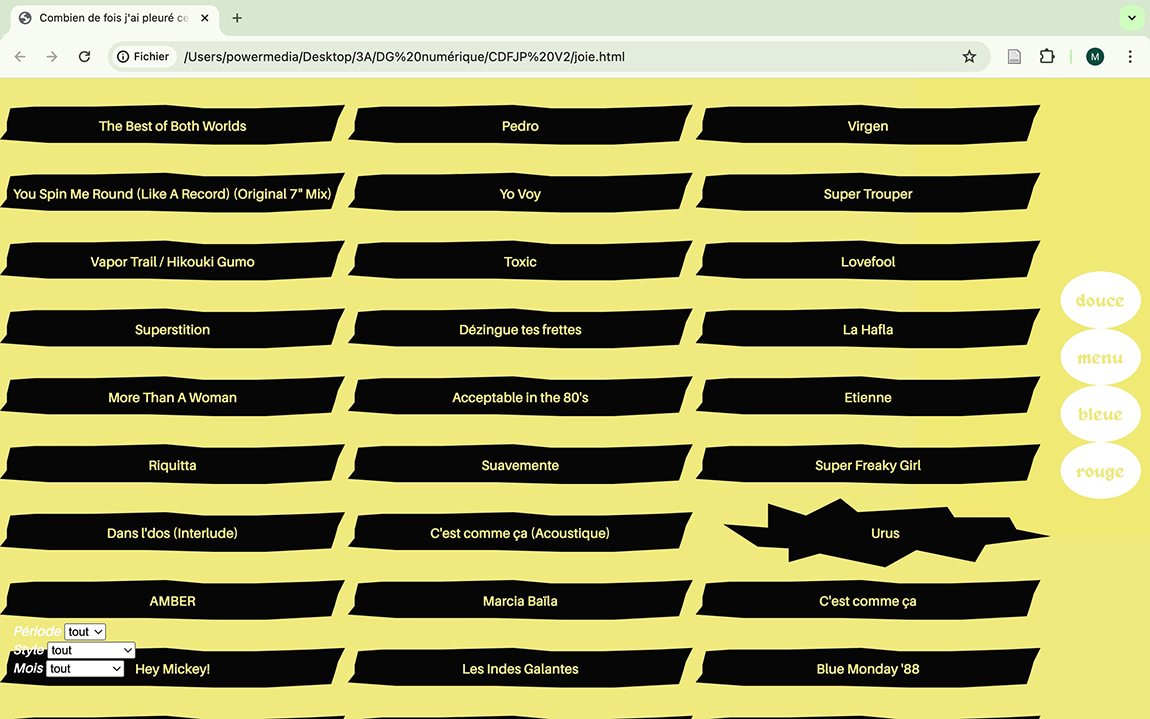View site information via Fichier chip
Viewport: 1150px width, 719px height.
[143, 56]
